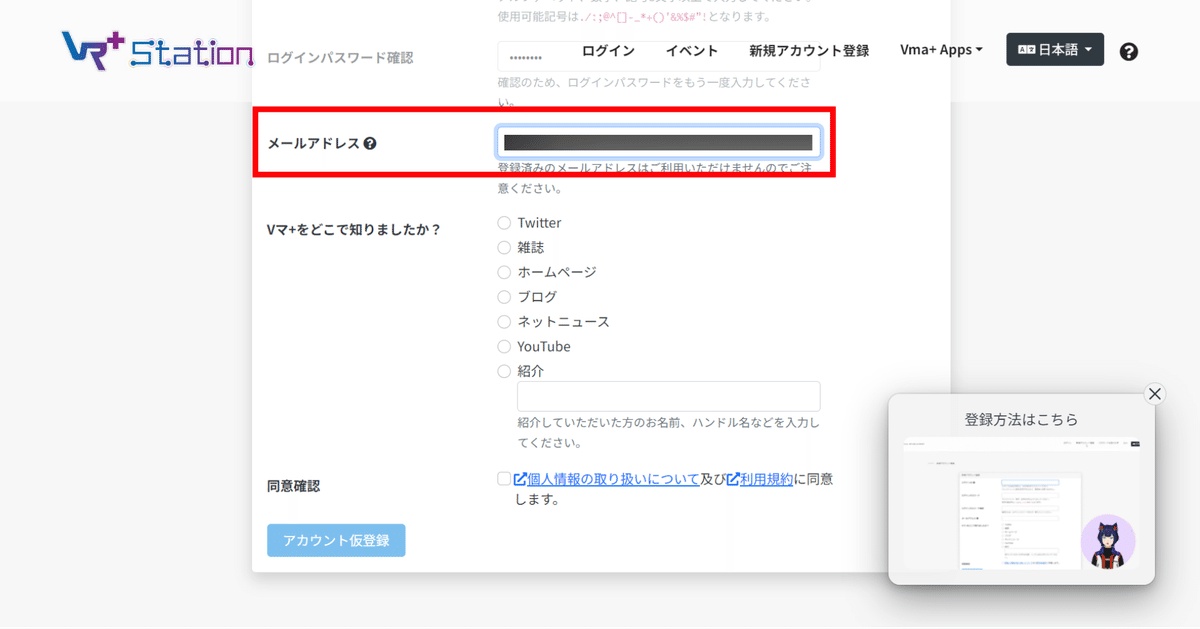Image resolution: width=1200 pixels, height=629 pixels.
Task: Select the YouTube radio button
Action: 504,346
